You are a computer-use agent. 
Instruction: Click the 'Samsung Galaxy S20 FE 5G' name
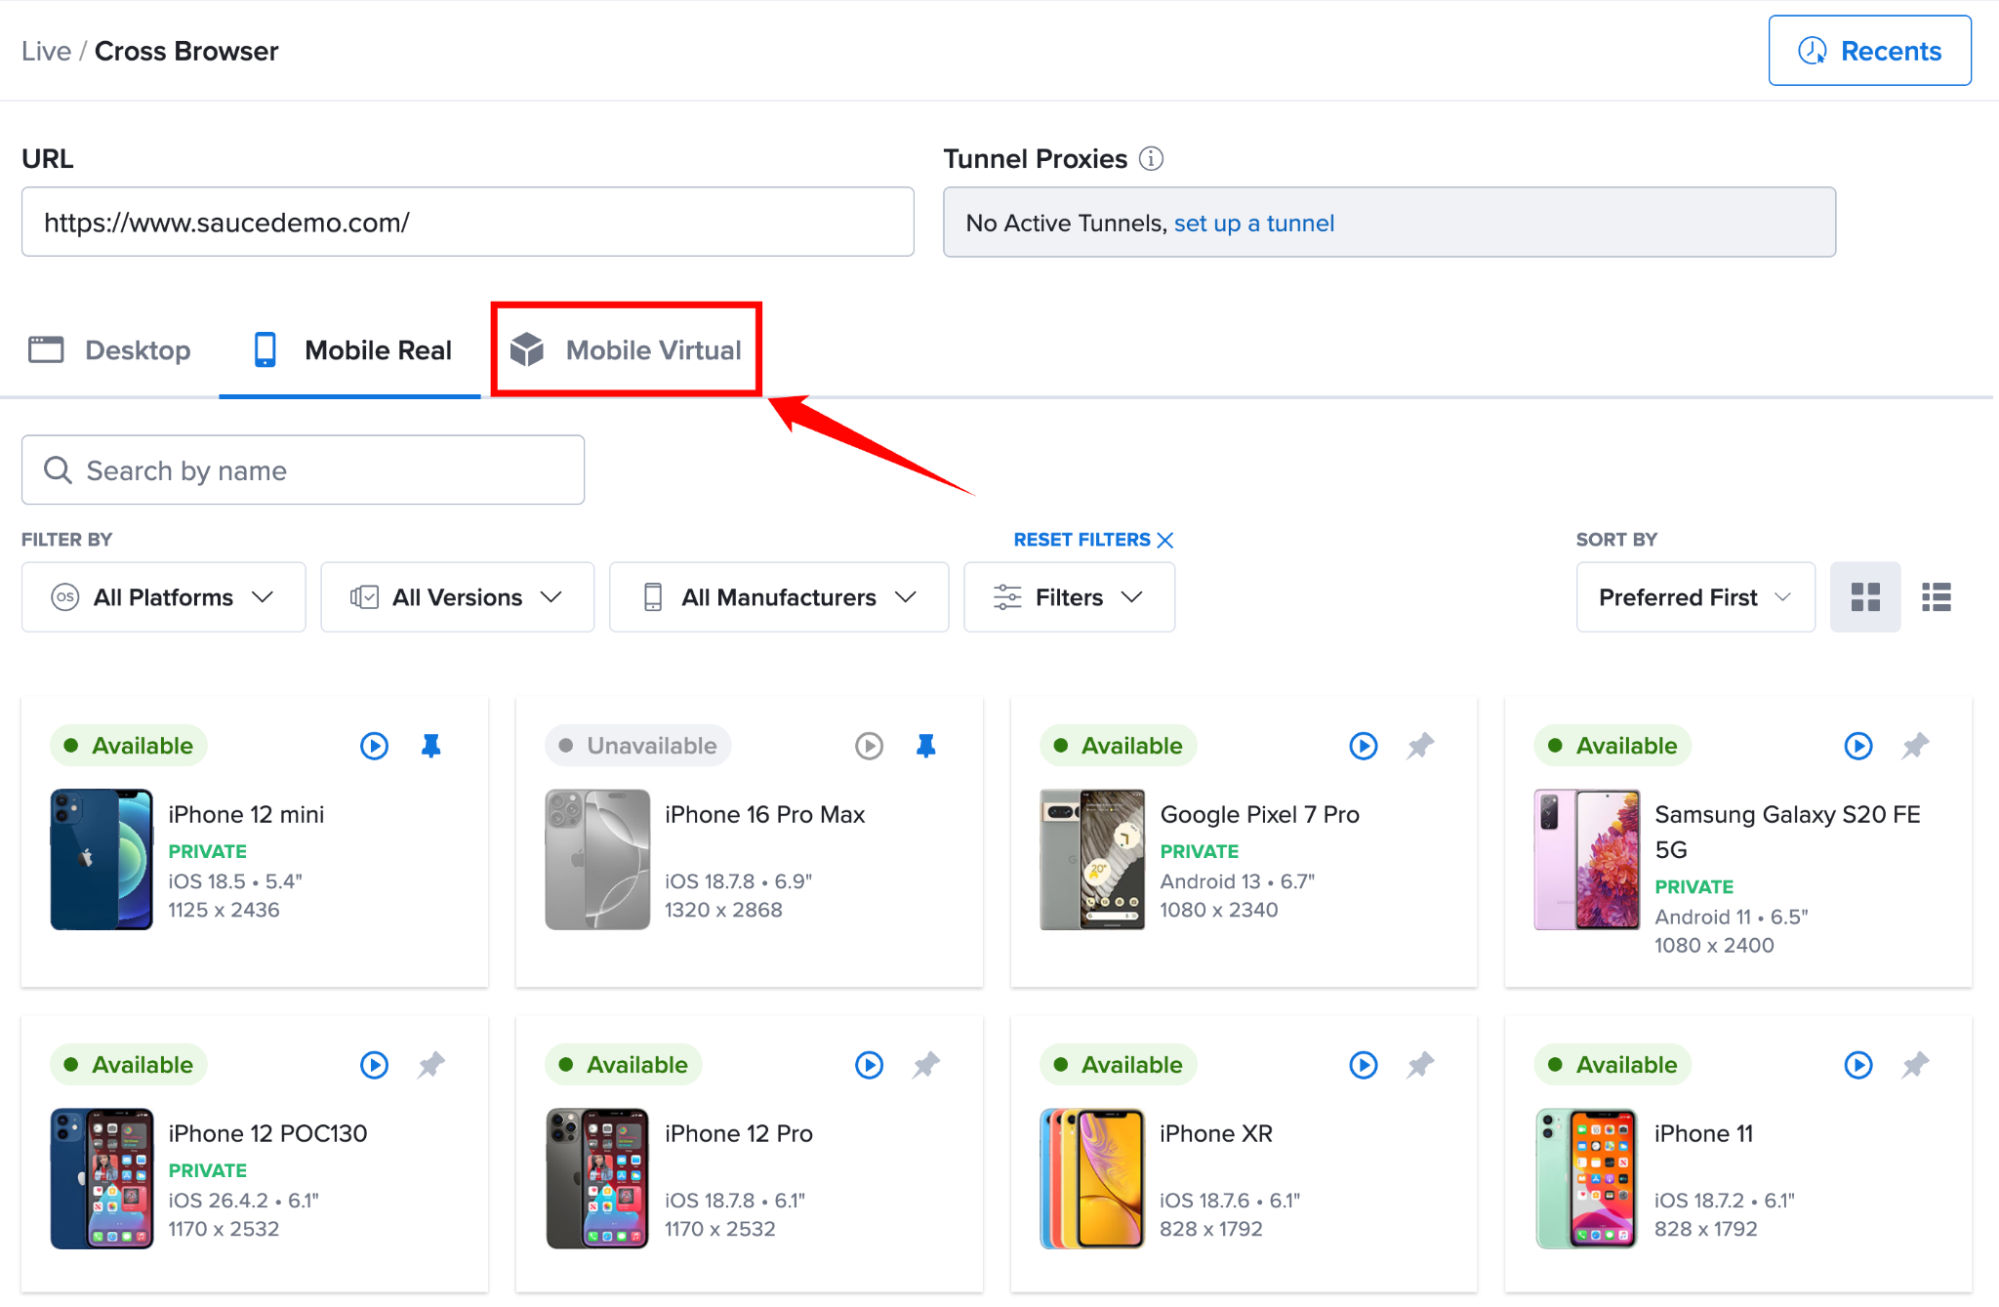click(x=1788, y=832)
